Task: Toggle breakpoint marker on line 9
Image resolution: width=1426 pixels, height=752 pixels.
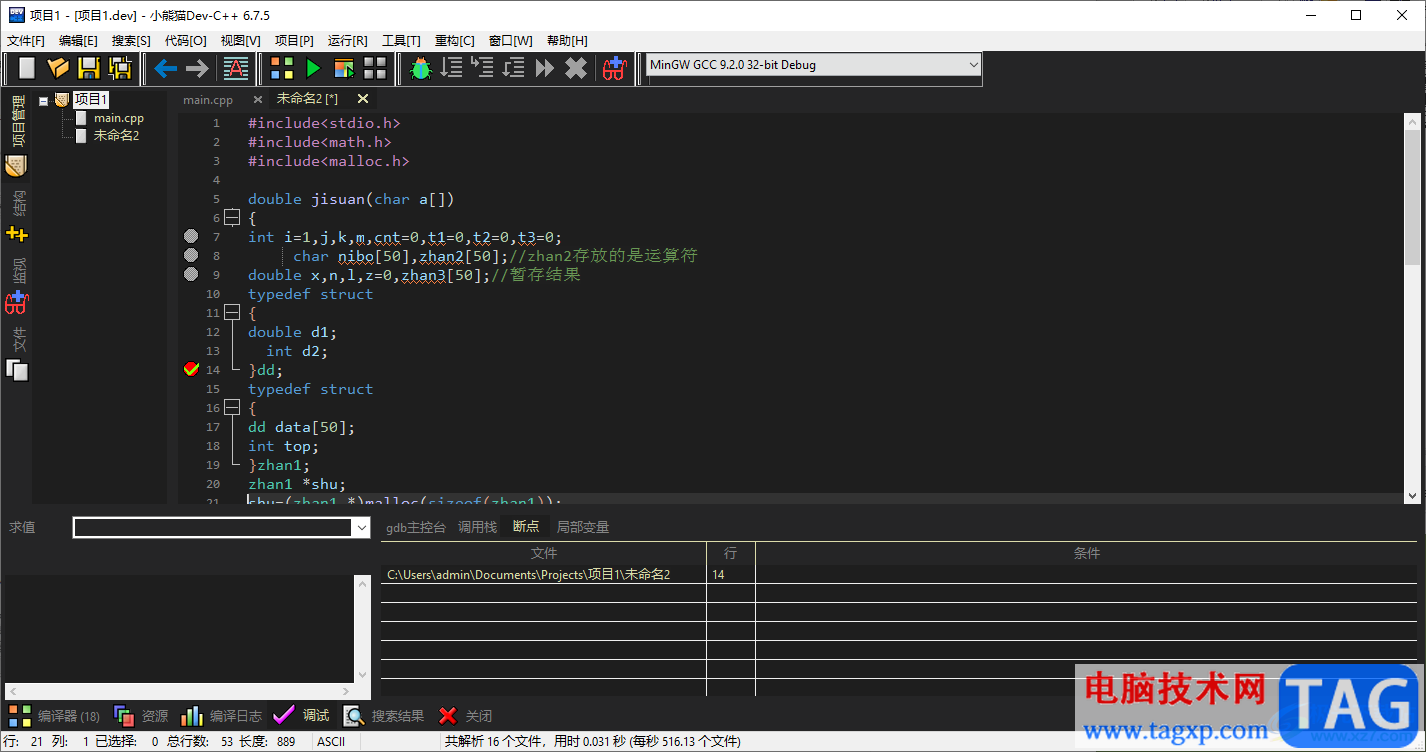Action: click(192, 275)
